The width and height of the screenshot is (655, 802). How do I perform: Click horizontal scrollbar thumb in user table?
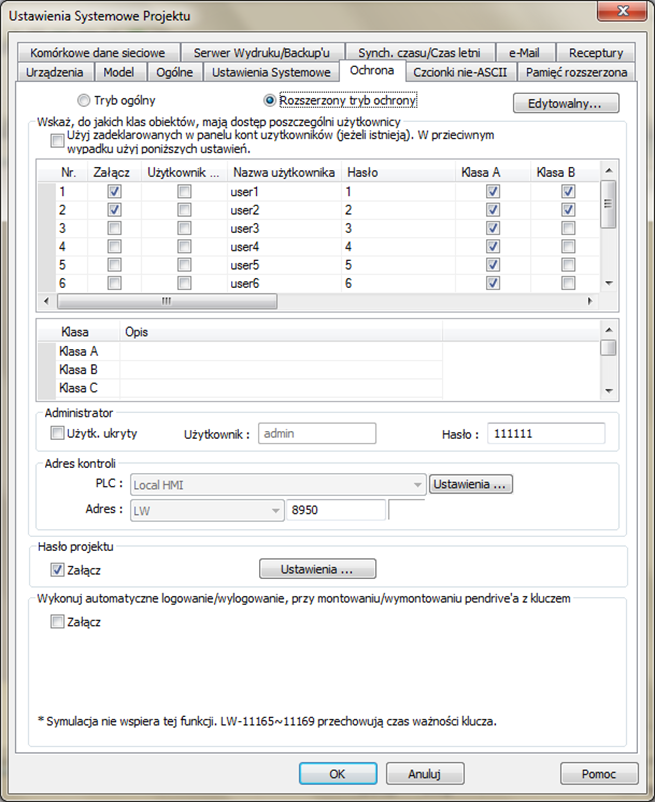tap(167, 301)
